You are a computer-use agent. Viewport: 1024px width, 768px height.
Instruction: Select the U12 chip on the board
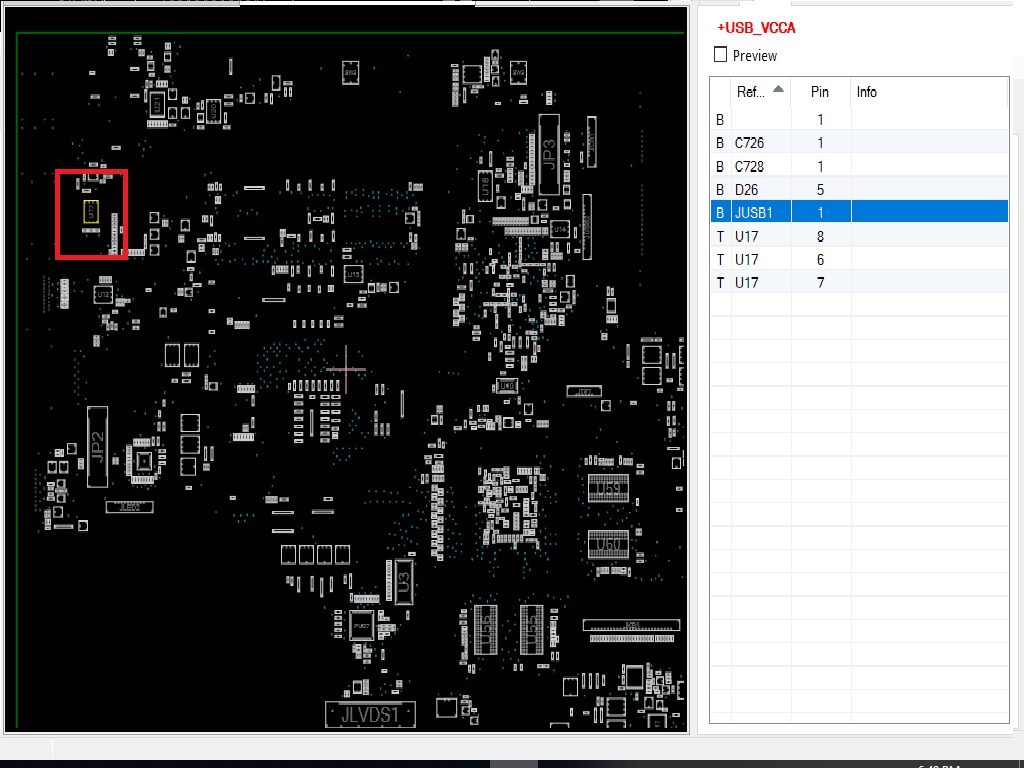[103, 295]
